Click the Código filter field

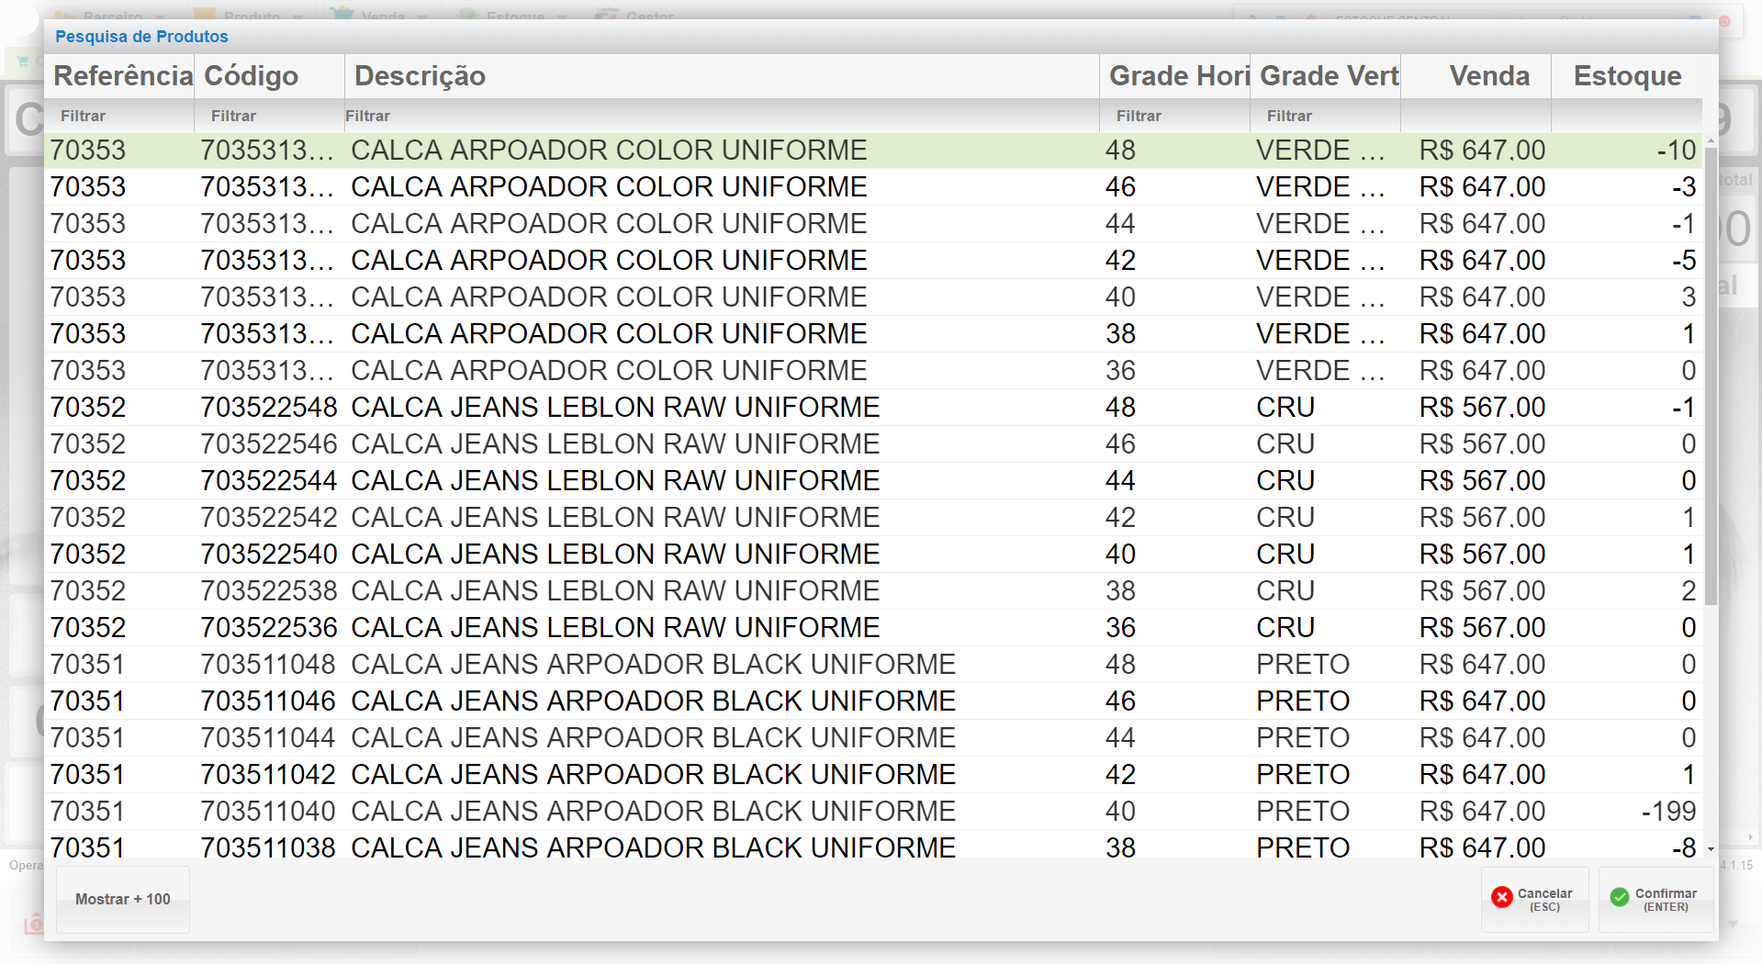(270, 116)
